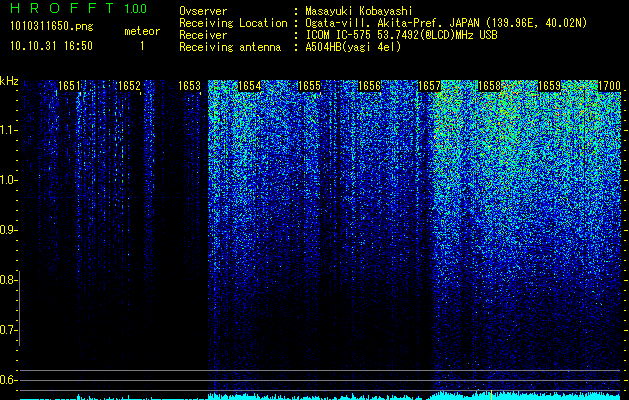Click the meteor count value 1

click(x=142, y=46)
